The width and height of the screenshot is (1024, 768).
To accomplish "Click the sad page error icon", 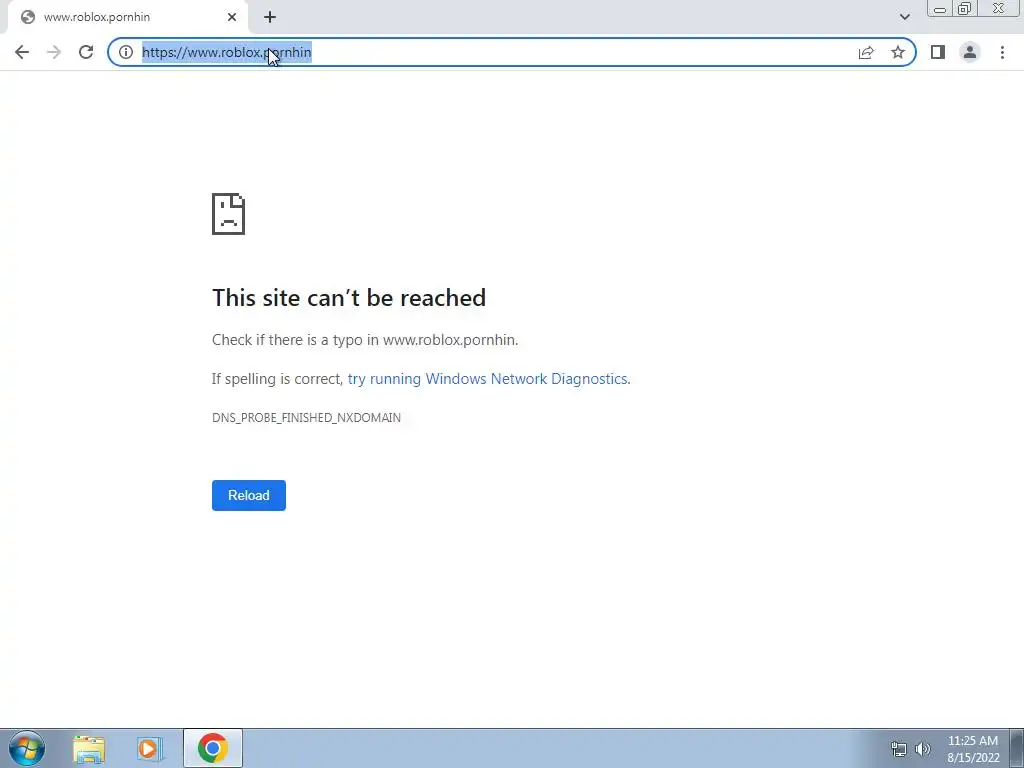I will coord(229,214).
